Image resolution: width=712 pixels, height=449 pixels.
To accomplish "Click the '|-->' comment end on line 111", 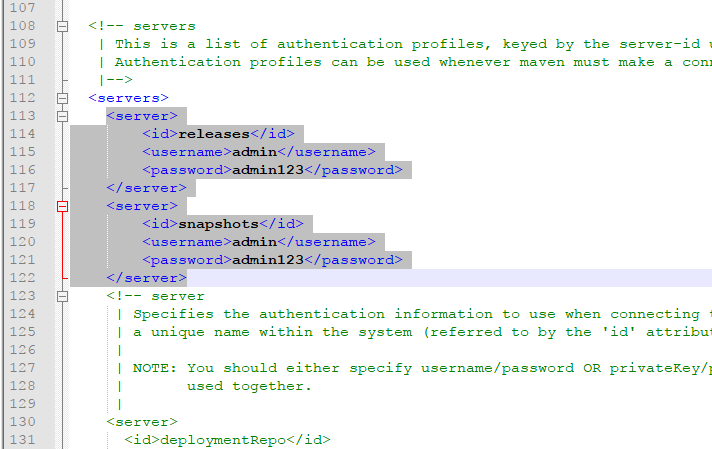I will pos(116,80).
